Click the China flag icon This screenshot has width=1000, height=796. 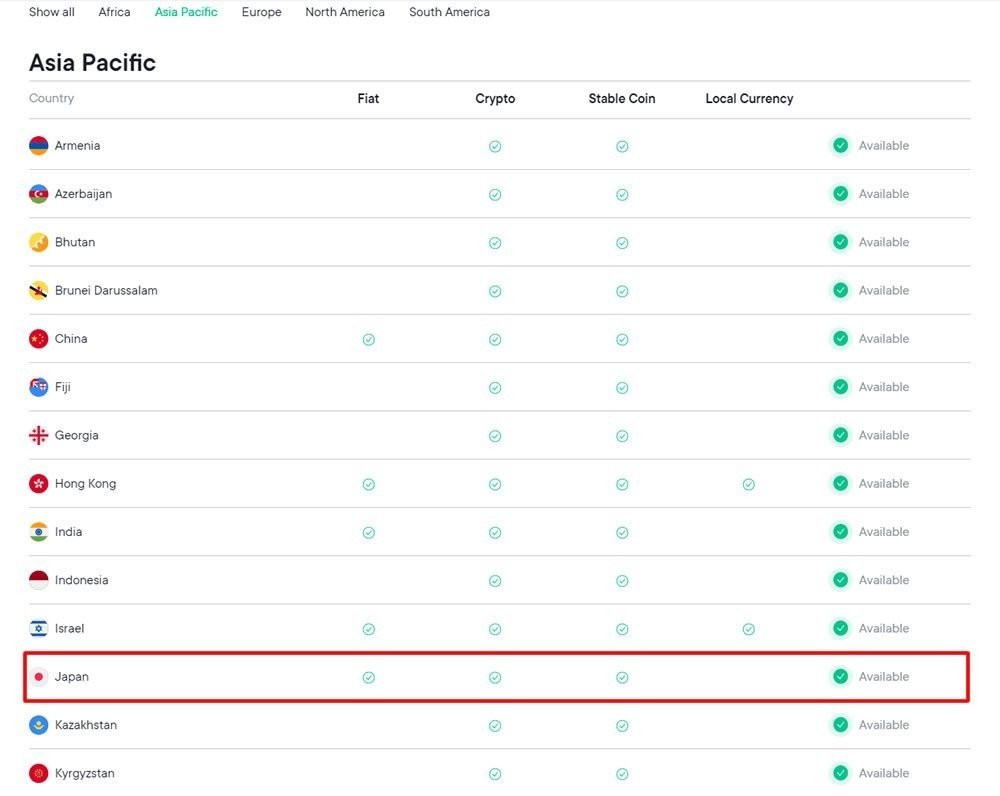click(39, 339)
